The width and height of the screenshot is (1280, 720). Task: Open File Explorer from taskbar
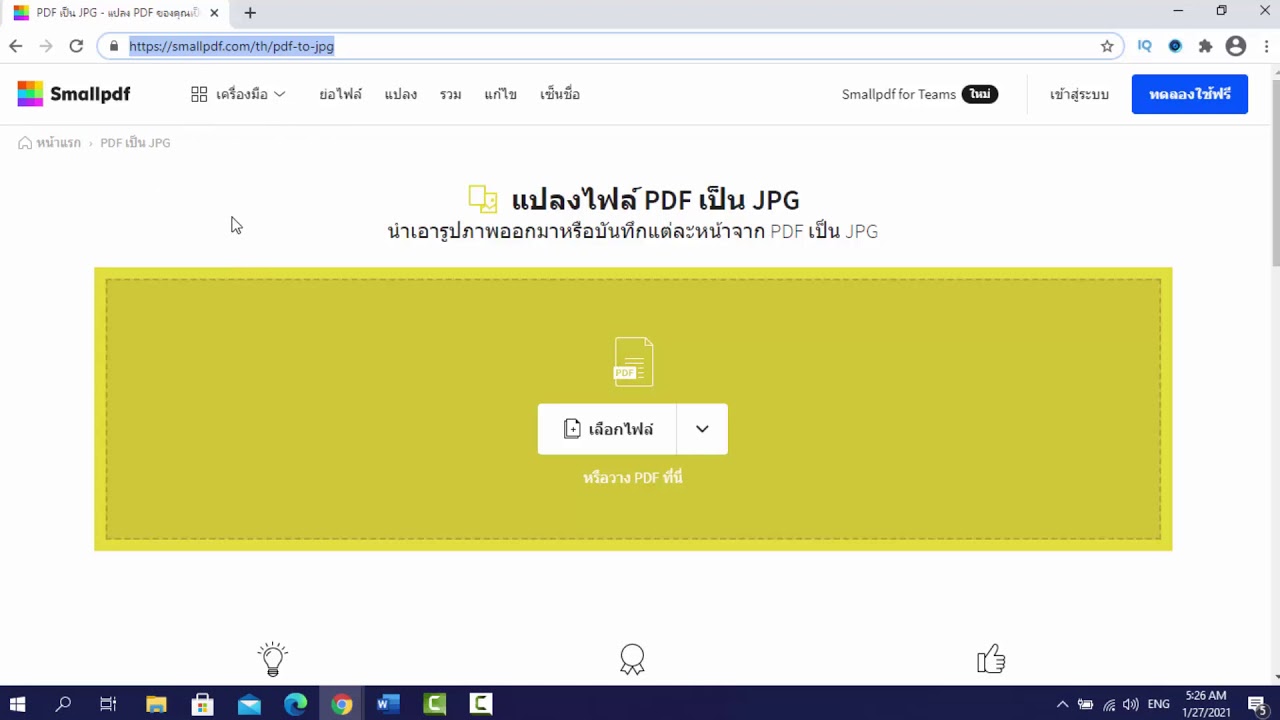coord(156,704)
